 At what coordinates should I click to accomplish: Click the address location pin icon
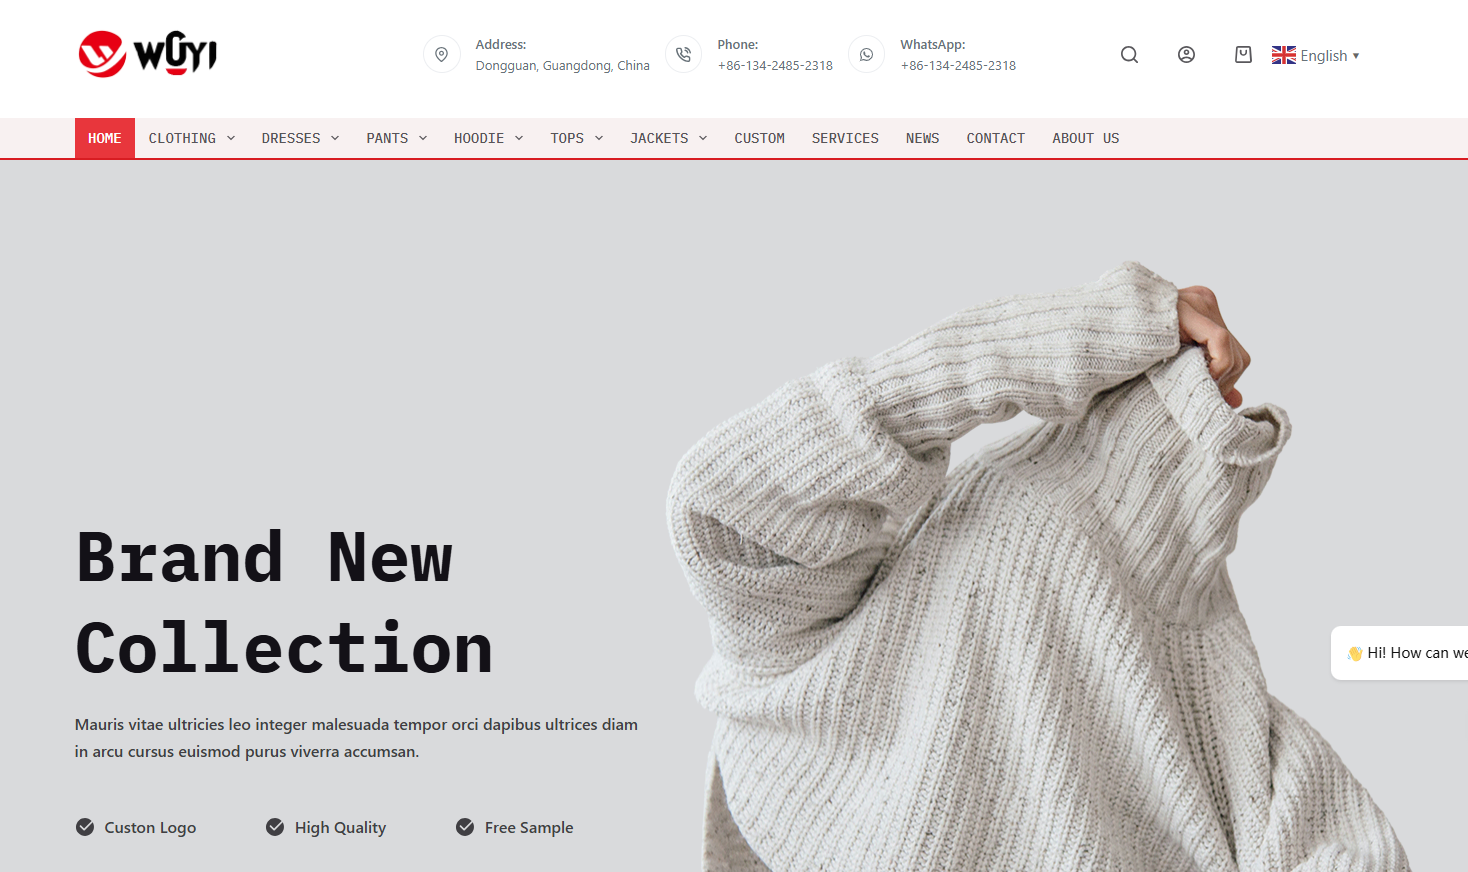[x=442, y=55]
